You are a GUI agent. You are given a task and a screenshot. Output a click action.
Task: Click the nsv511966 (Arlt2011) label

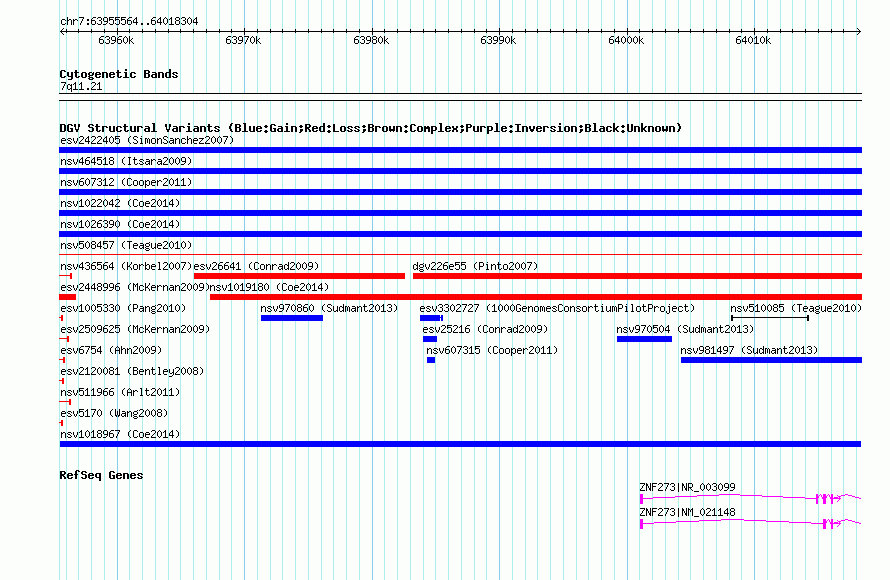[x=120, y=392]
